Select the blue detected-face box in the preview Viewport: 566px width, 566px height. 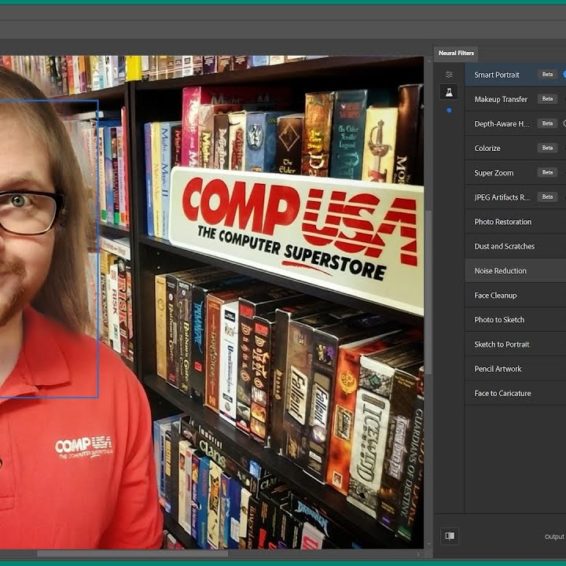pyautogui.click(x=49, y=249)
